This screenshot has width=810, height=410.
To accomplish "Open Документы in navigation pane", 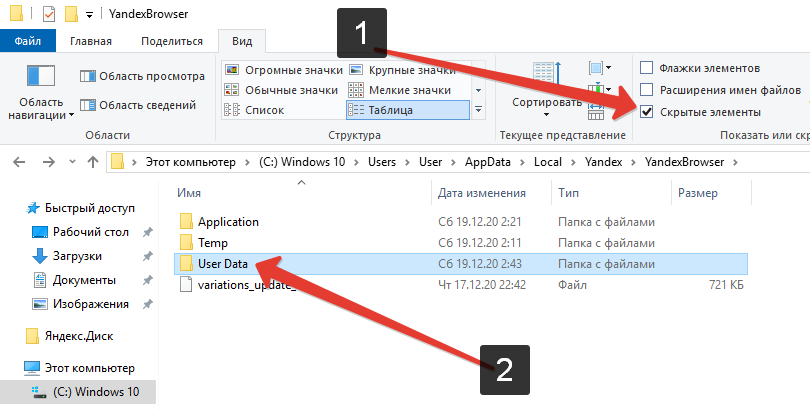I will (84, 280).
